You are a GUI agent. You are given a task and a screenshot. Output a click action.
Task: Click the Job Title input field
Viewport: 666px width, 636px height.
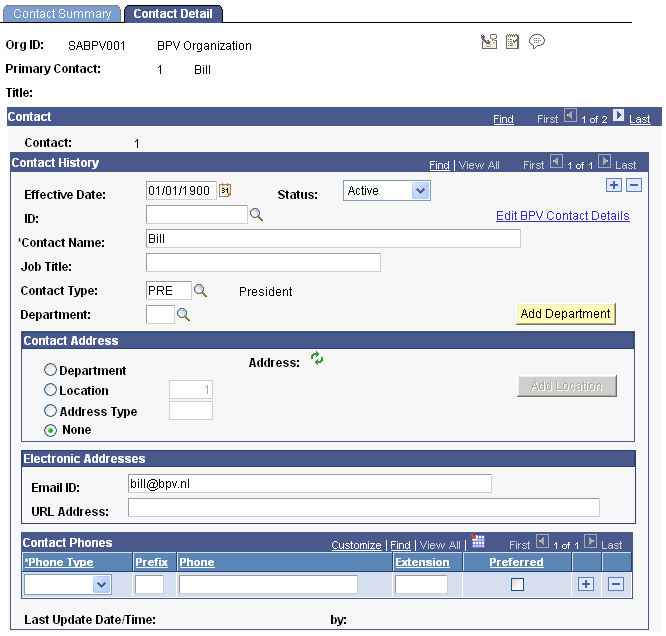click(263, 263)
